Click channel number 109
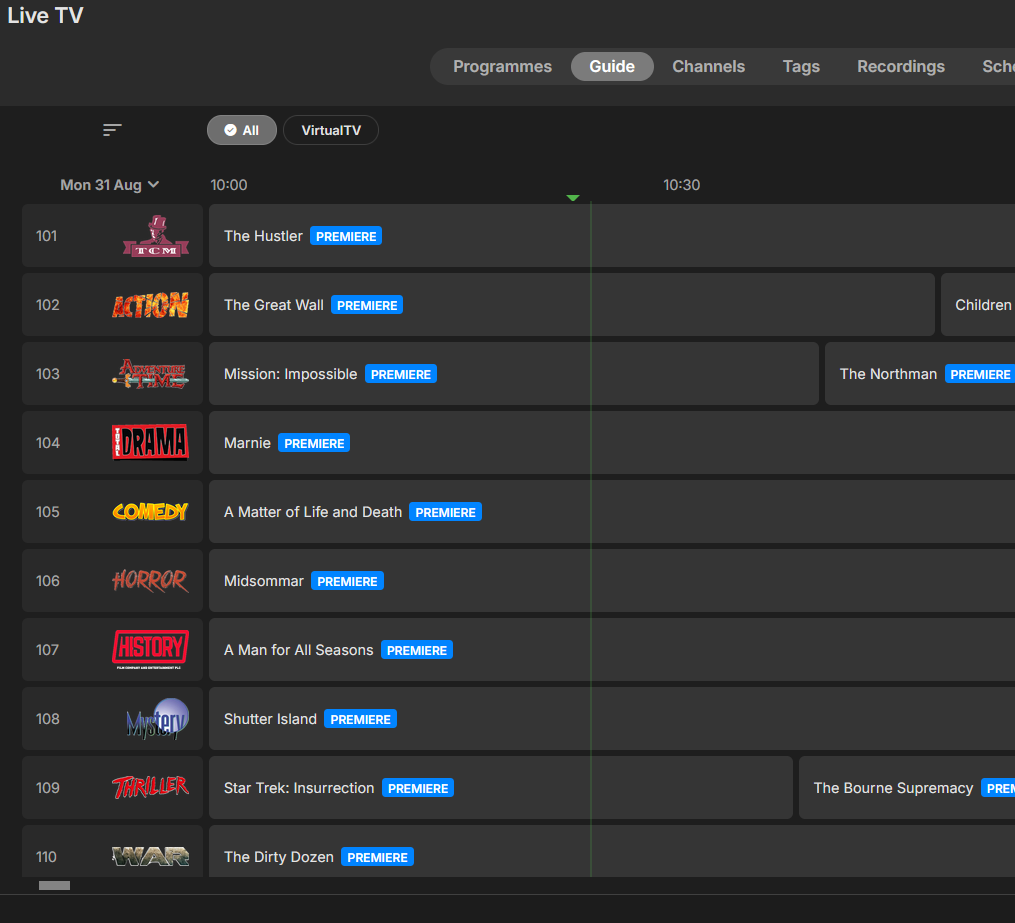The width and height of the screenshot is (1015, 923). tap(47, 788)
